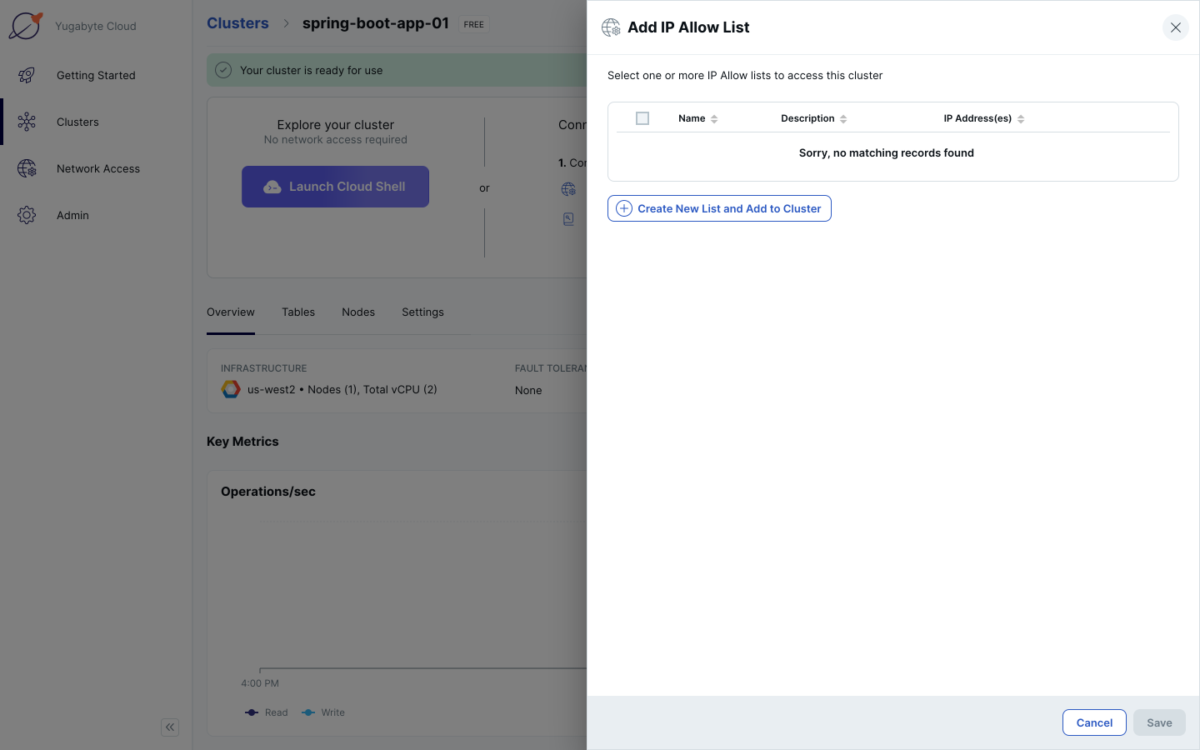Open the Yugabyte Cloud logo home icon

pos(27,26)
